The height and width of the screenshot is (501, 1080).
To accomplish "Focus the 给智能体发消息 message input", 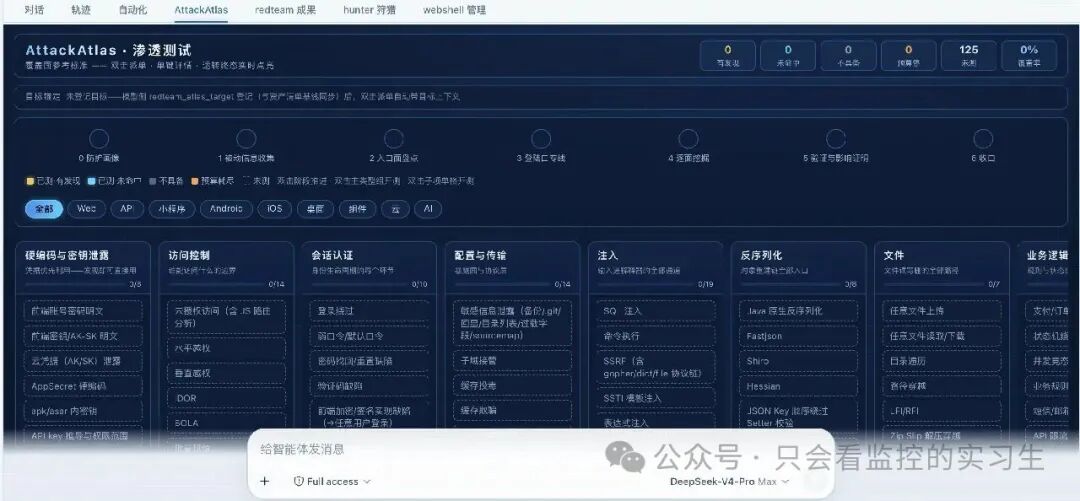I will click(x=541, y=449).
